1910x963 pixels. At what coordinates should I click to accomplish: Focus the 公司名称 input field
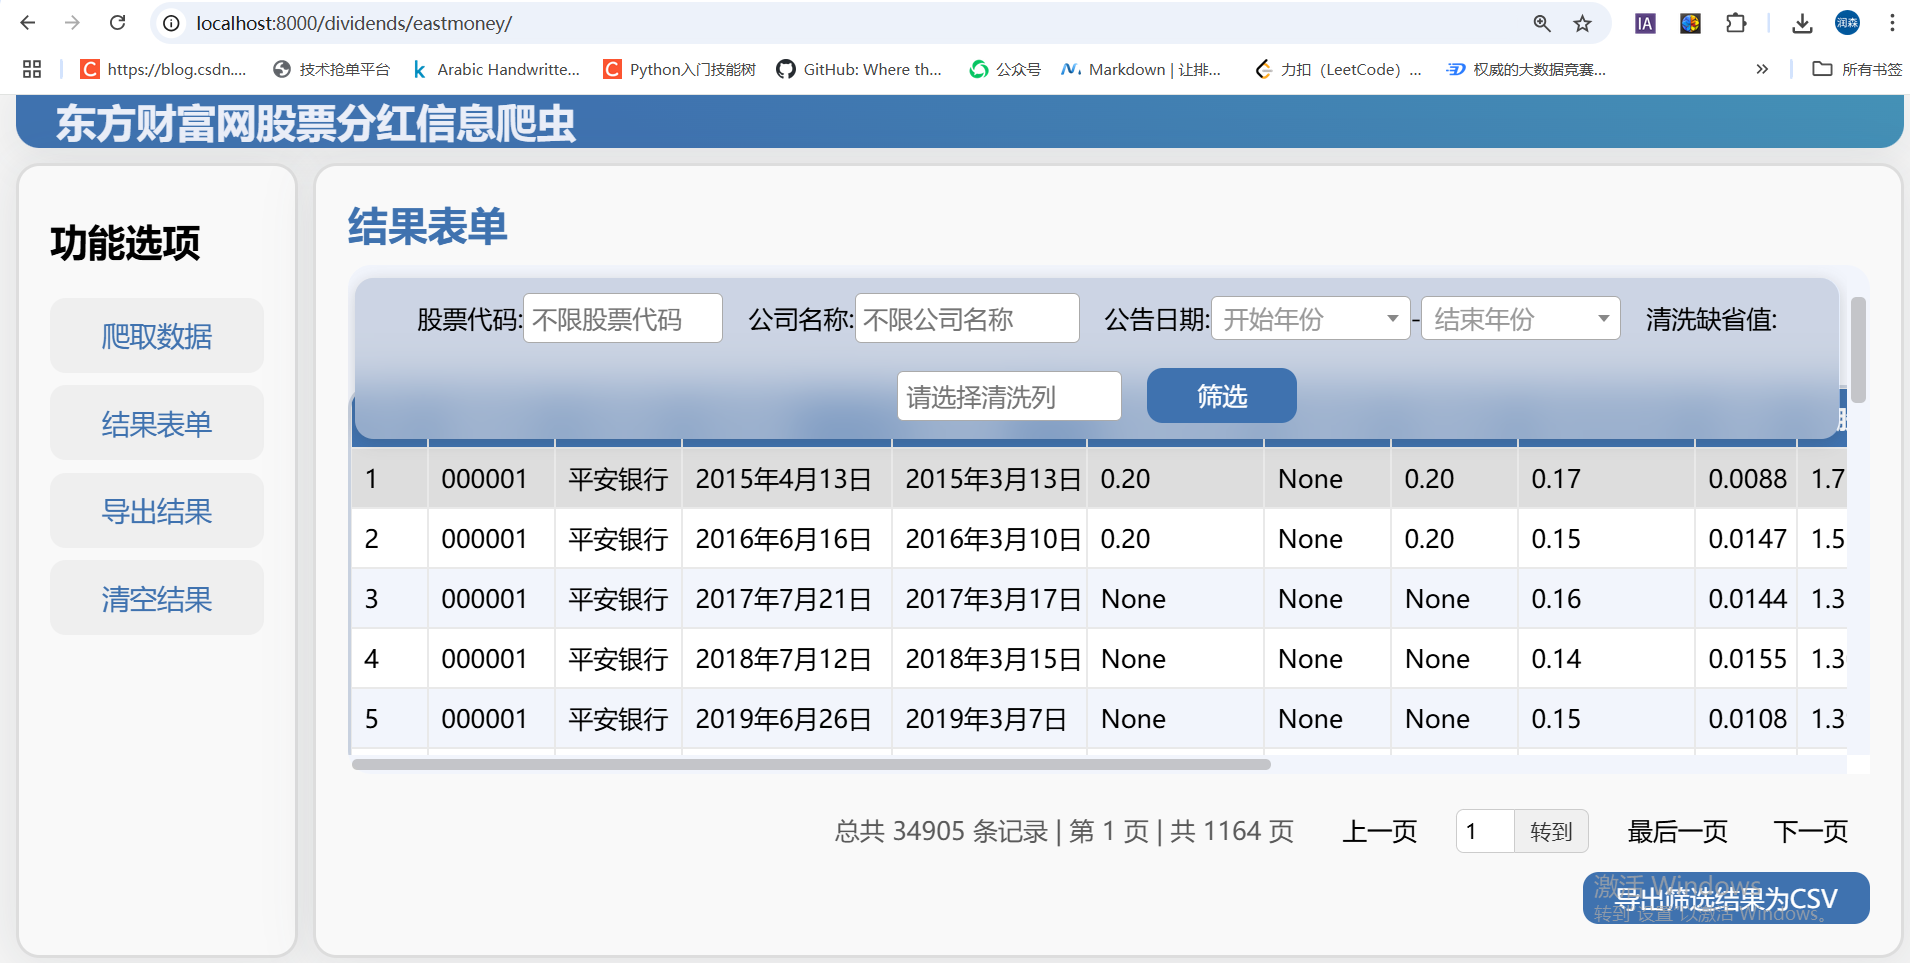967,318
